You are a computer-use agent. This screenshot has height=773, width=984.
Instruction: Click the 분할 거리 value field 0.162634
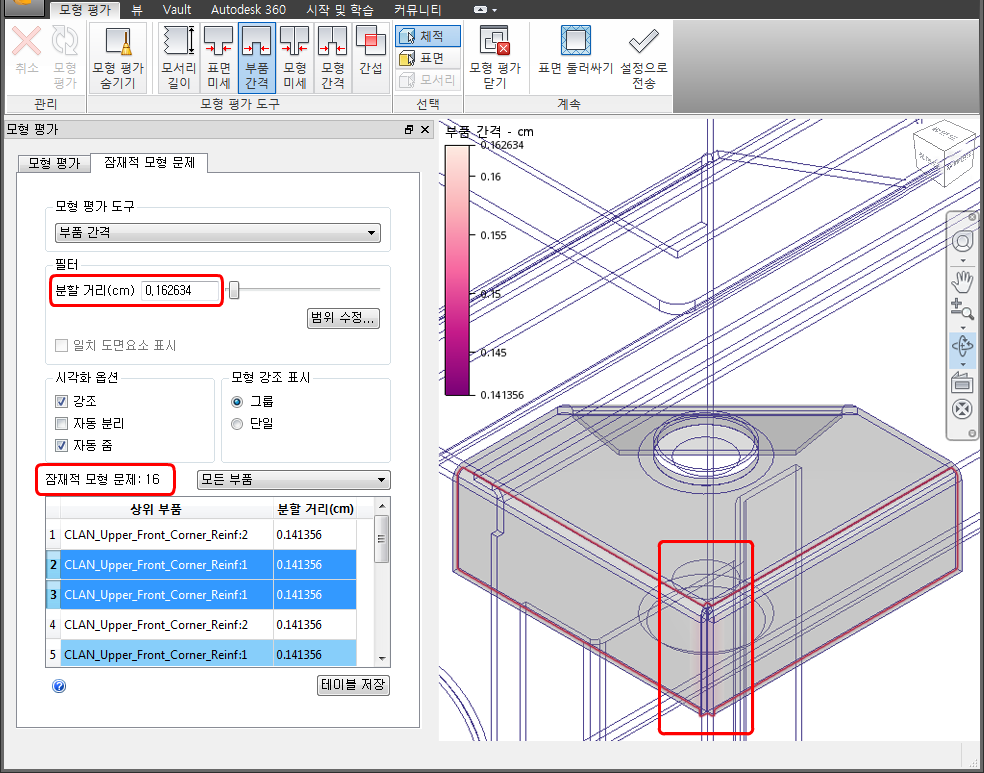(x=179, y=291)
